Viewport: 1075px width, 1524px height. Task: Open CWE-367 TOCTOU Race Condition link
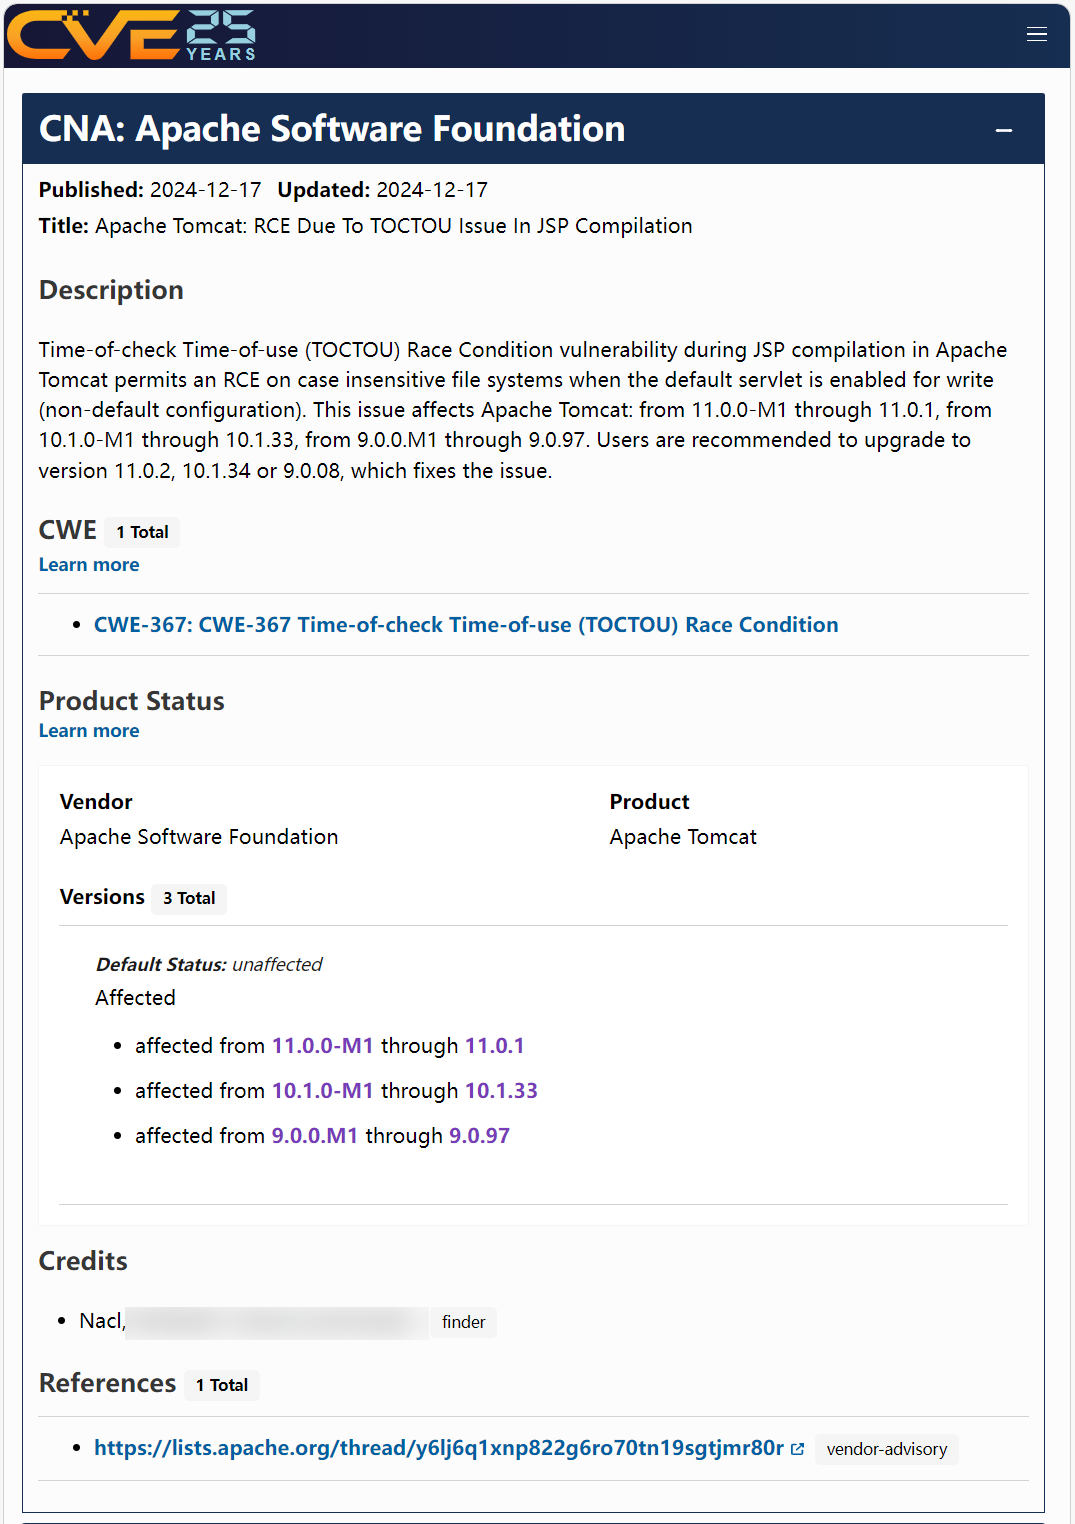pyautogui.click(x=466, y=625)
